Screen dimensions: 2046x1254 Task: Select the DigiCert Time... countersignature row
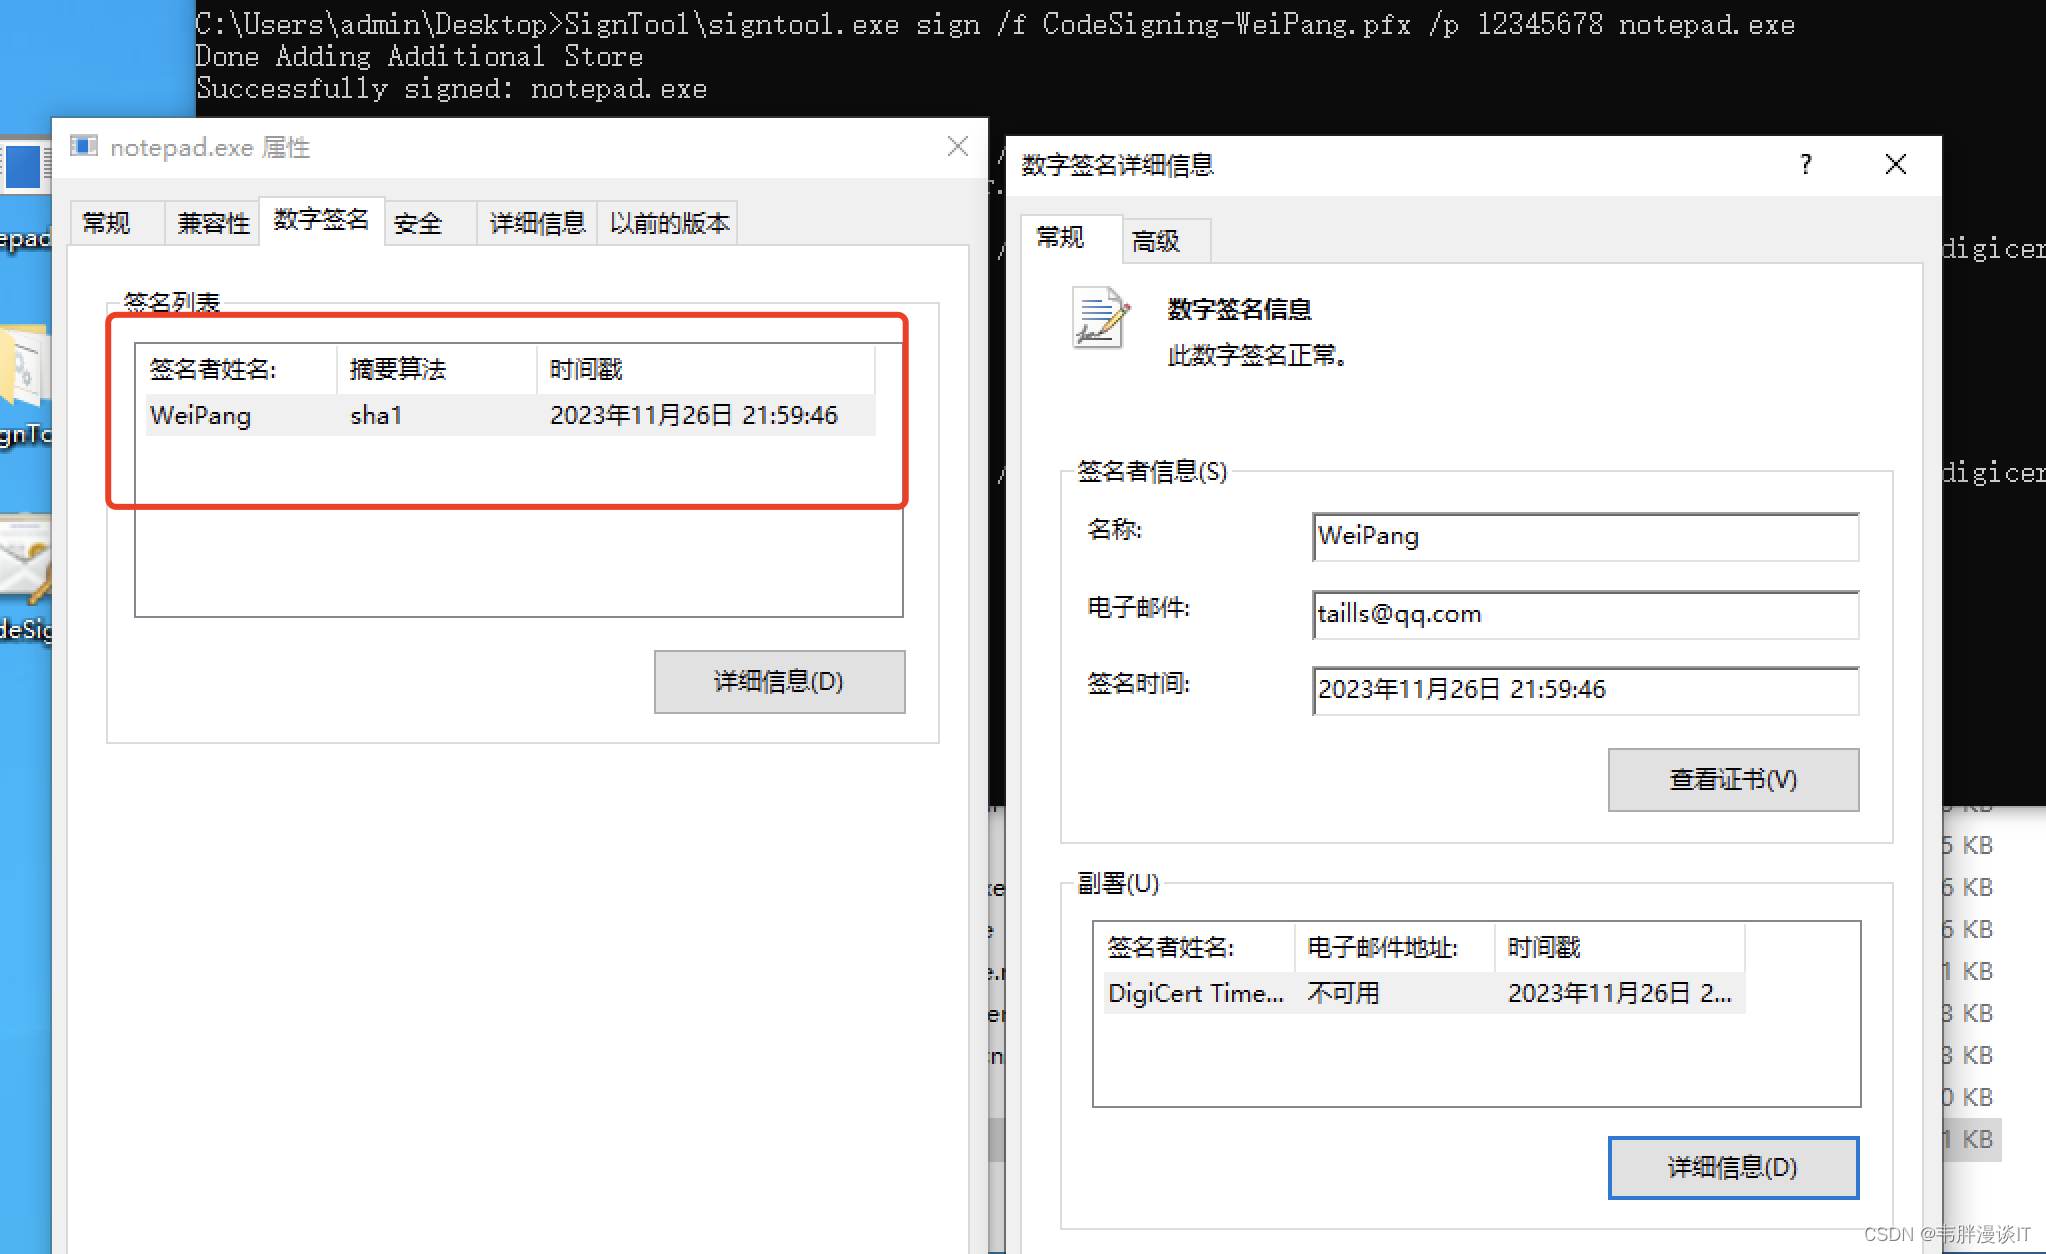point(1424,993)
